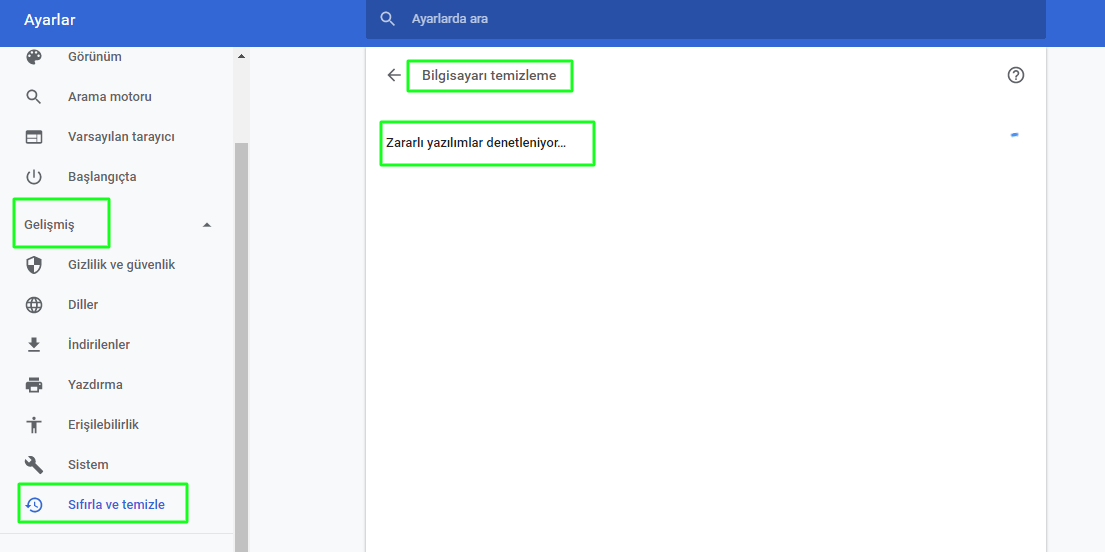
Task: Select Sıfırla ve temizle in sidebar
Action: point(116,505)
